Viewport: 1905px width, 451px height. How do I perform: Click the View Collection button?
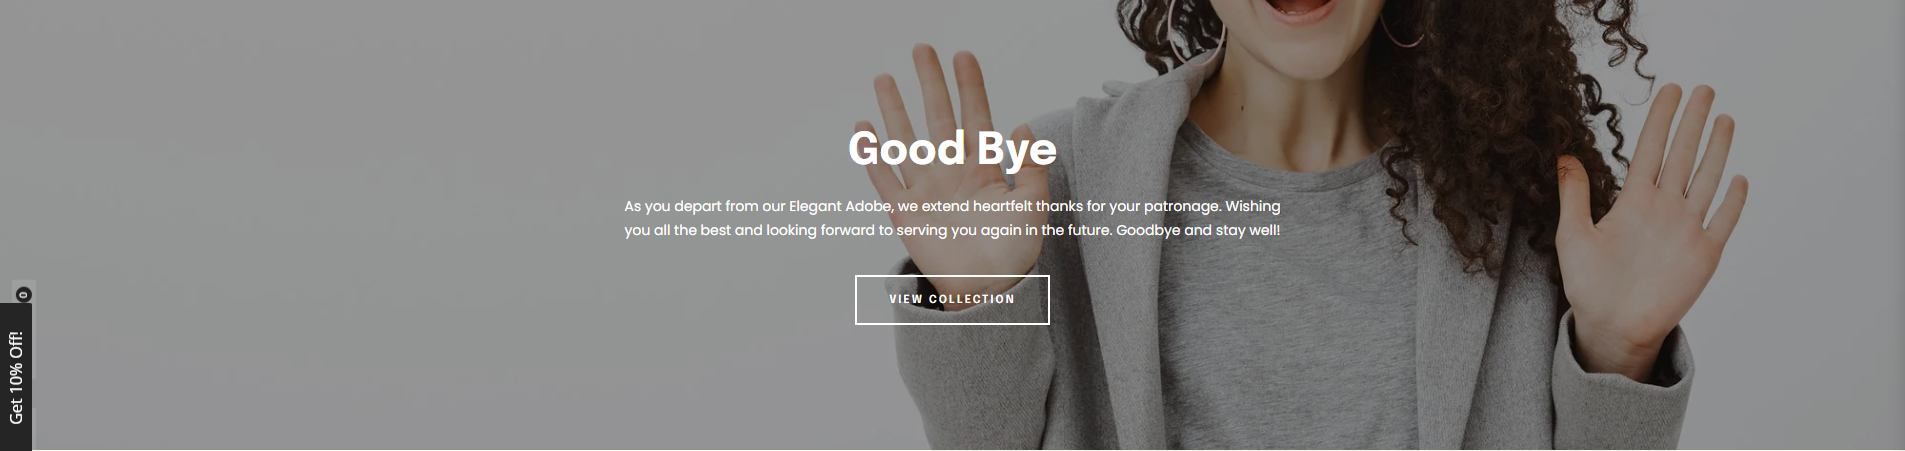click(x=952, y=299)
